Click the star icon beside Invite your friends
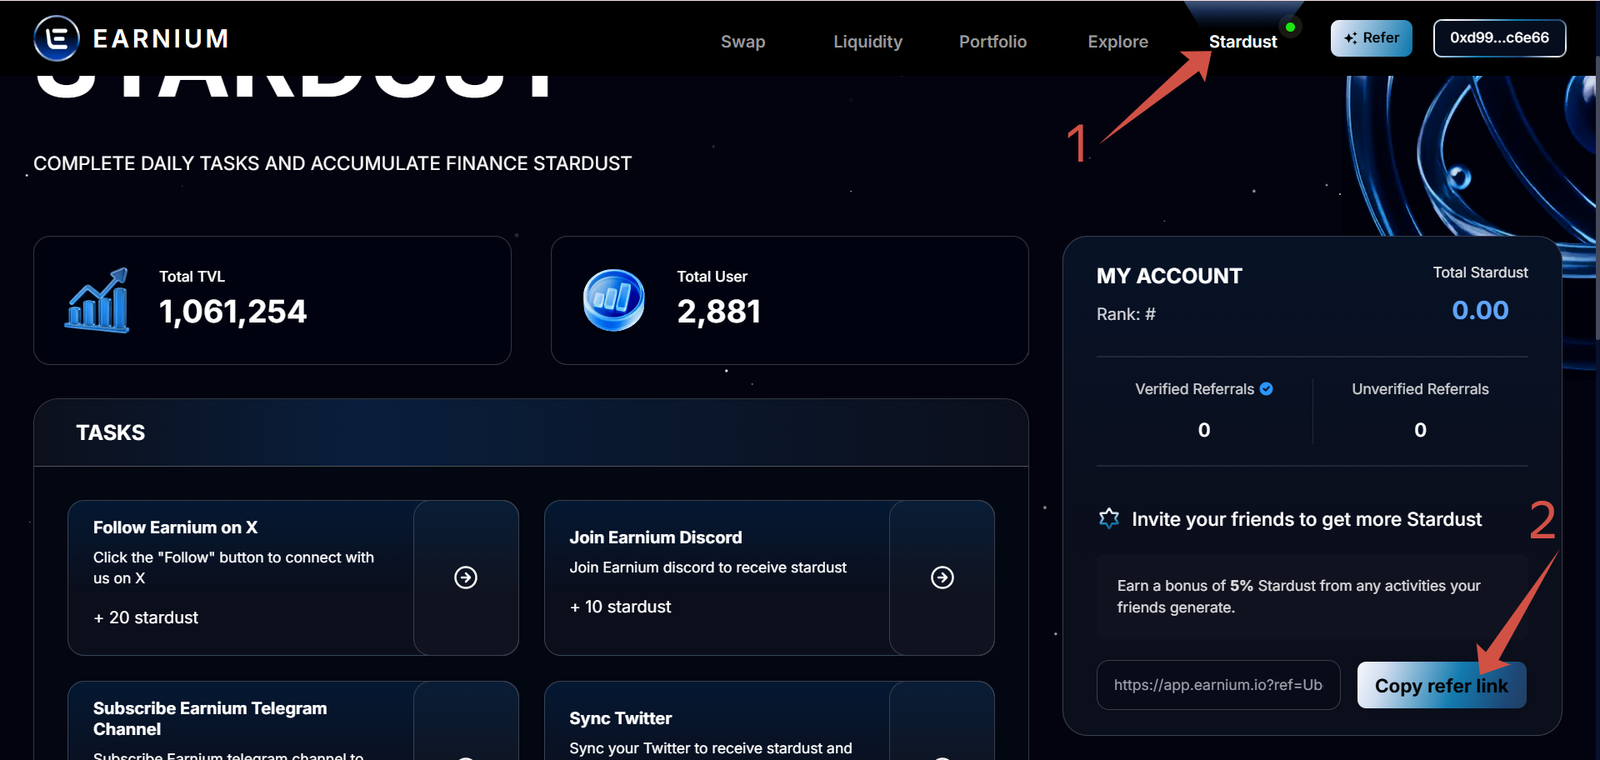1600x760 pixels. (1109, 518)
